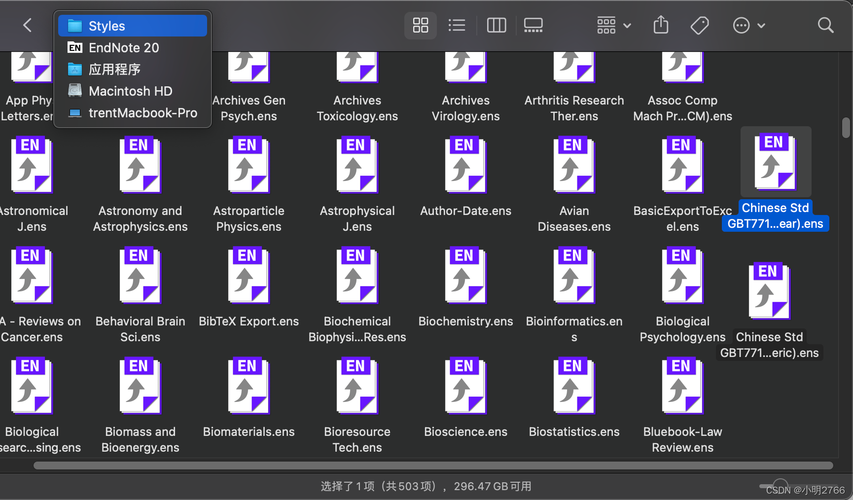Open Finder search magnifier
The image size is (853, 500).
tap(825, 25)
